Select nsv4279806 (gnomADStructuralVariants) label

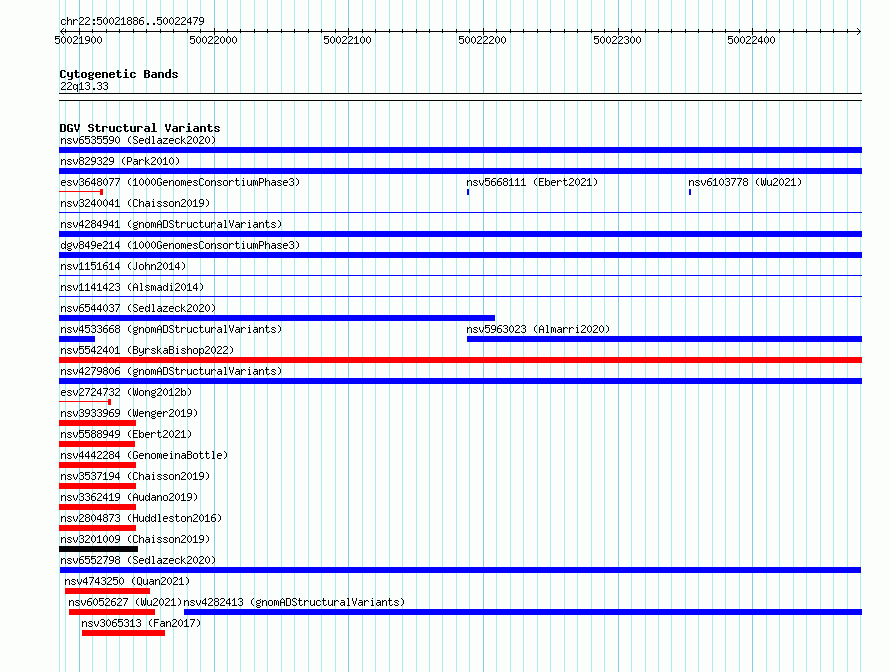coord(171,371)
